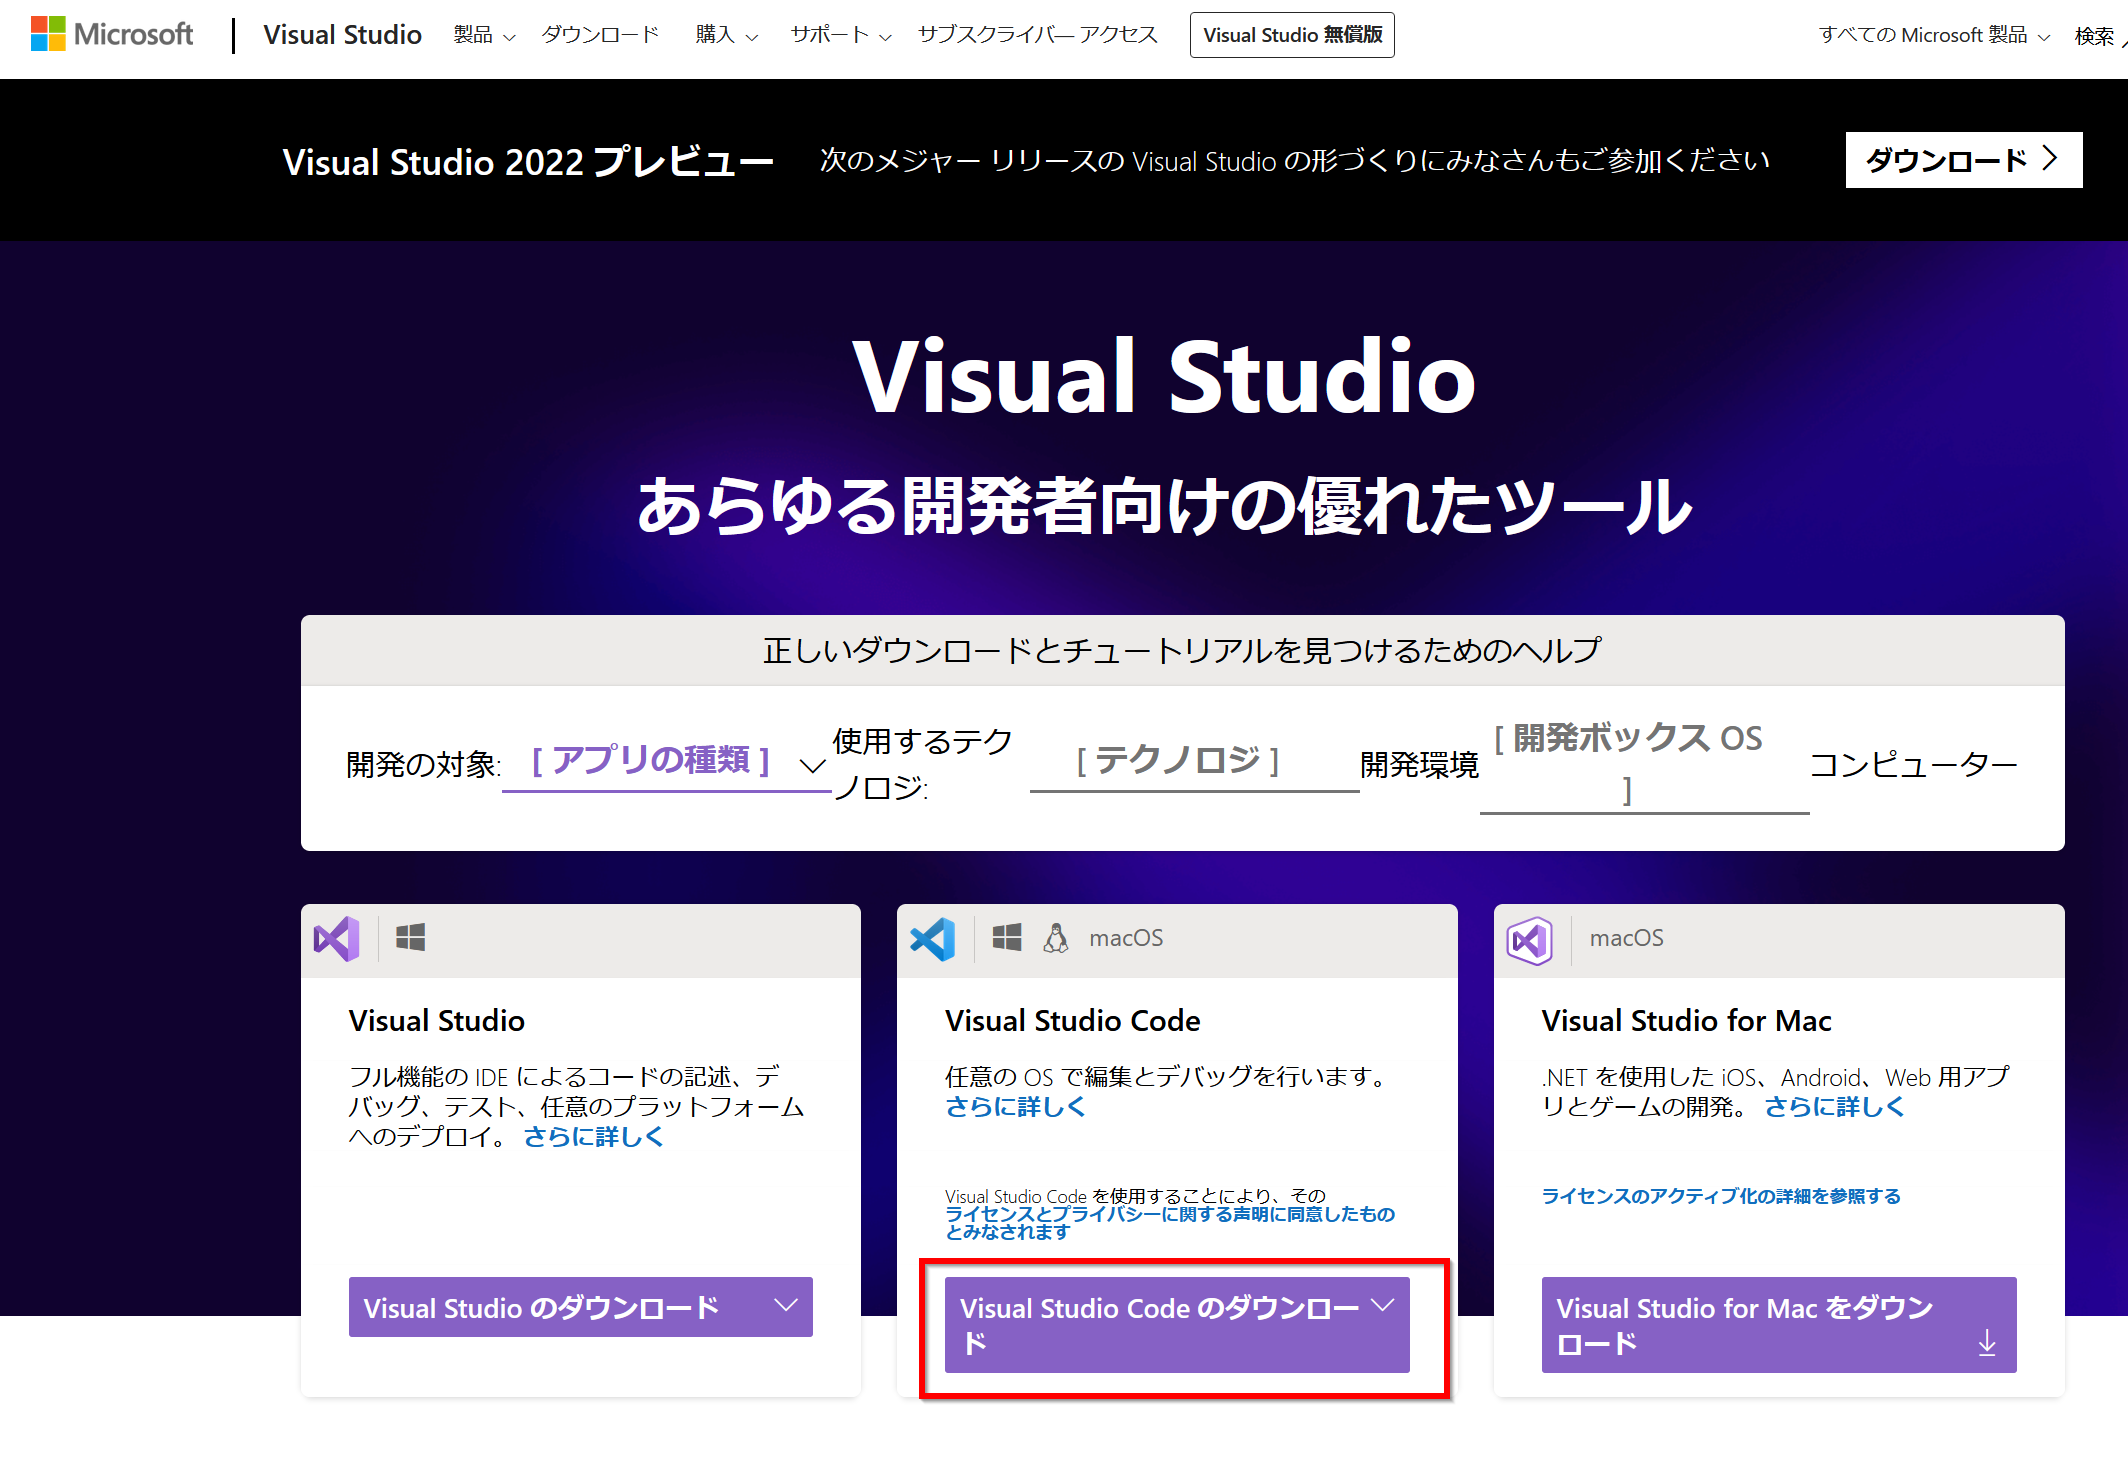Click the Microsoft logo icon
The height and width of the screenshot is (1457, 2128).
(48, 34)
